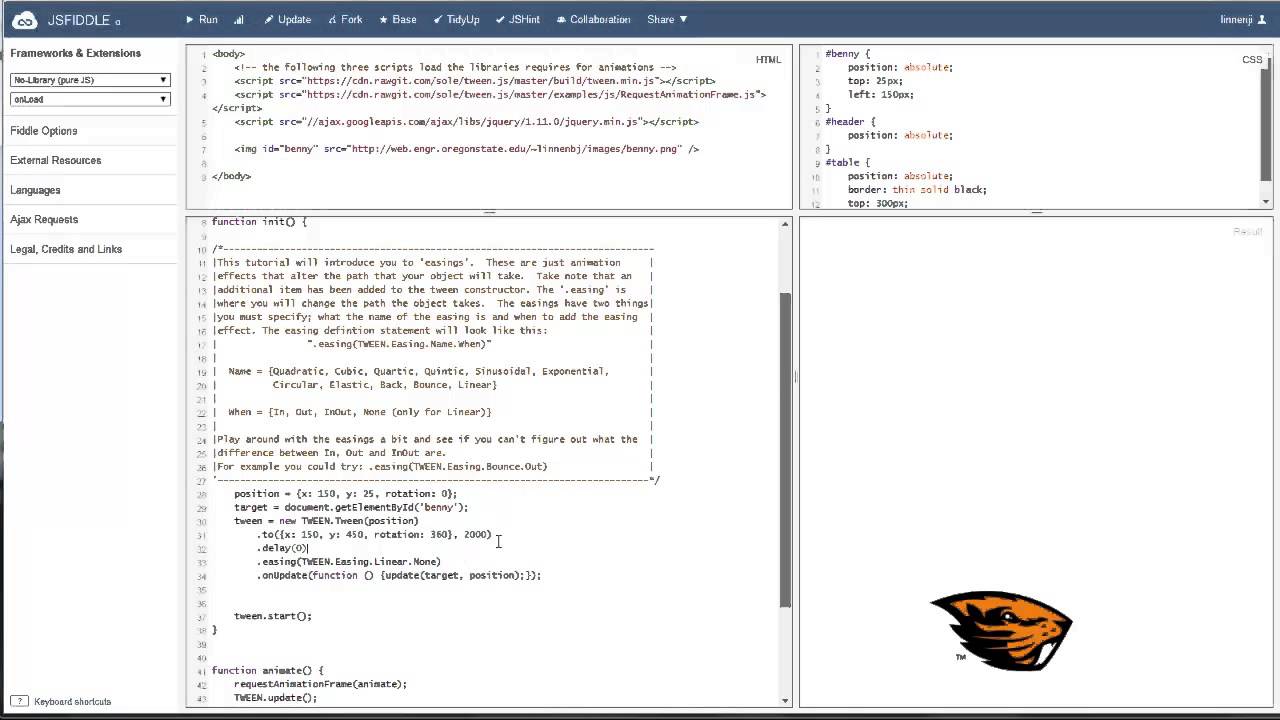The image size is (1280, 720).
Task: Click the .delay(0) line in the code
Action: tap(282, 548)
